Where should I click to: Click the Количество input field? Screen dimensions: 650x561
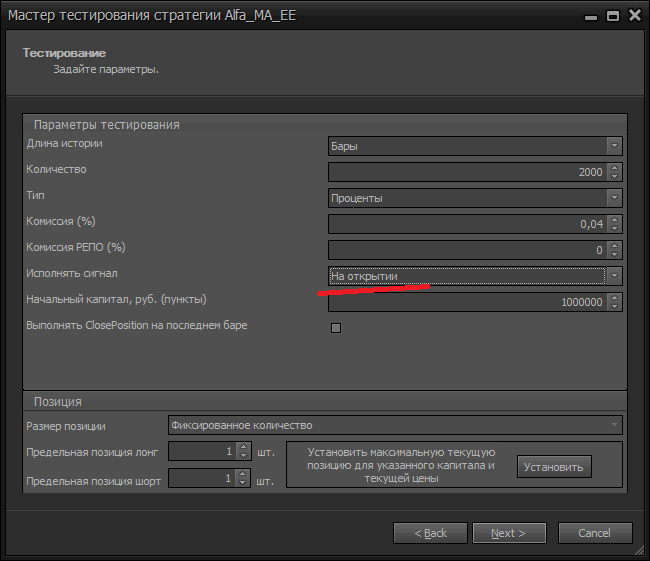click(x=466, y=172)
